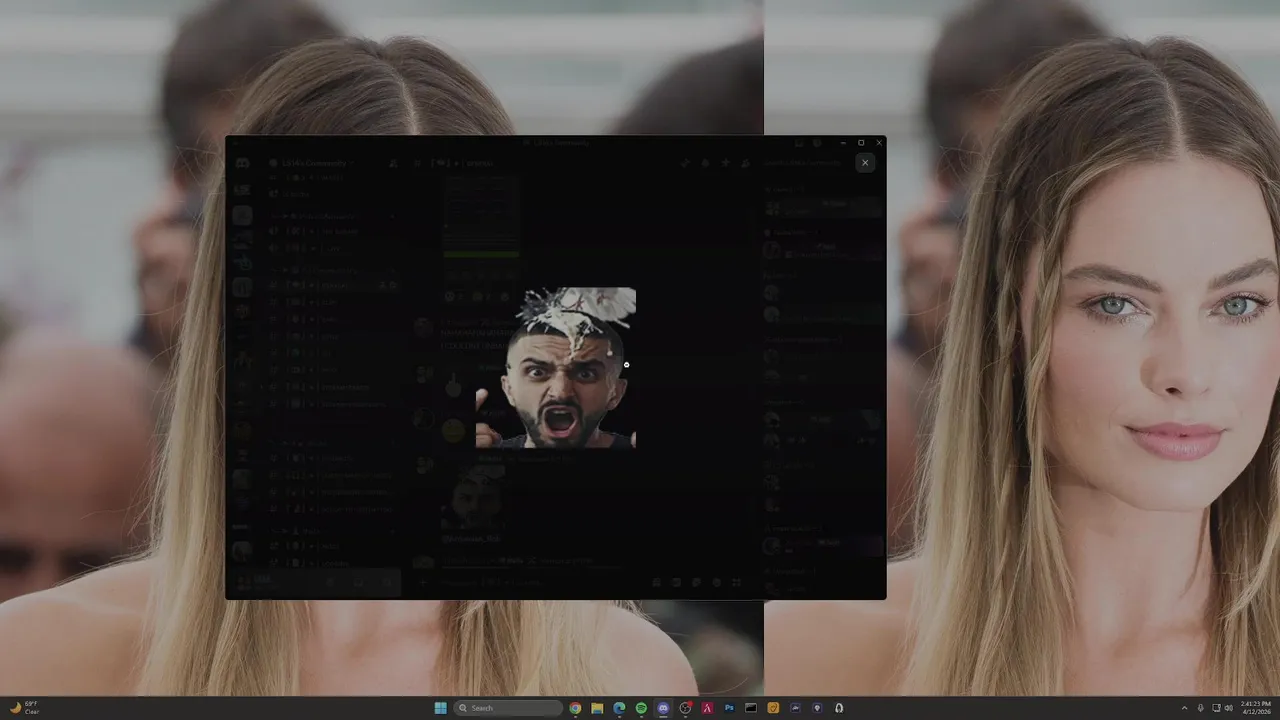Open the clock and date panel

1256,708
